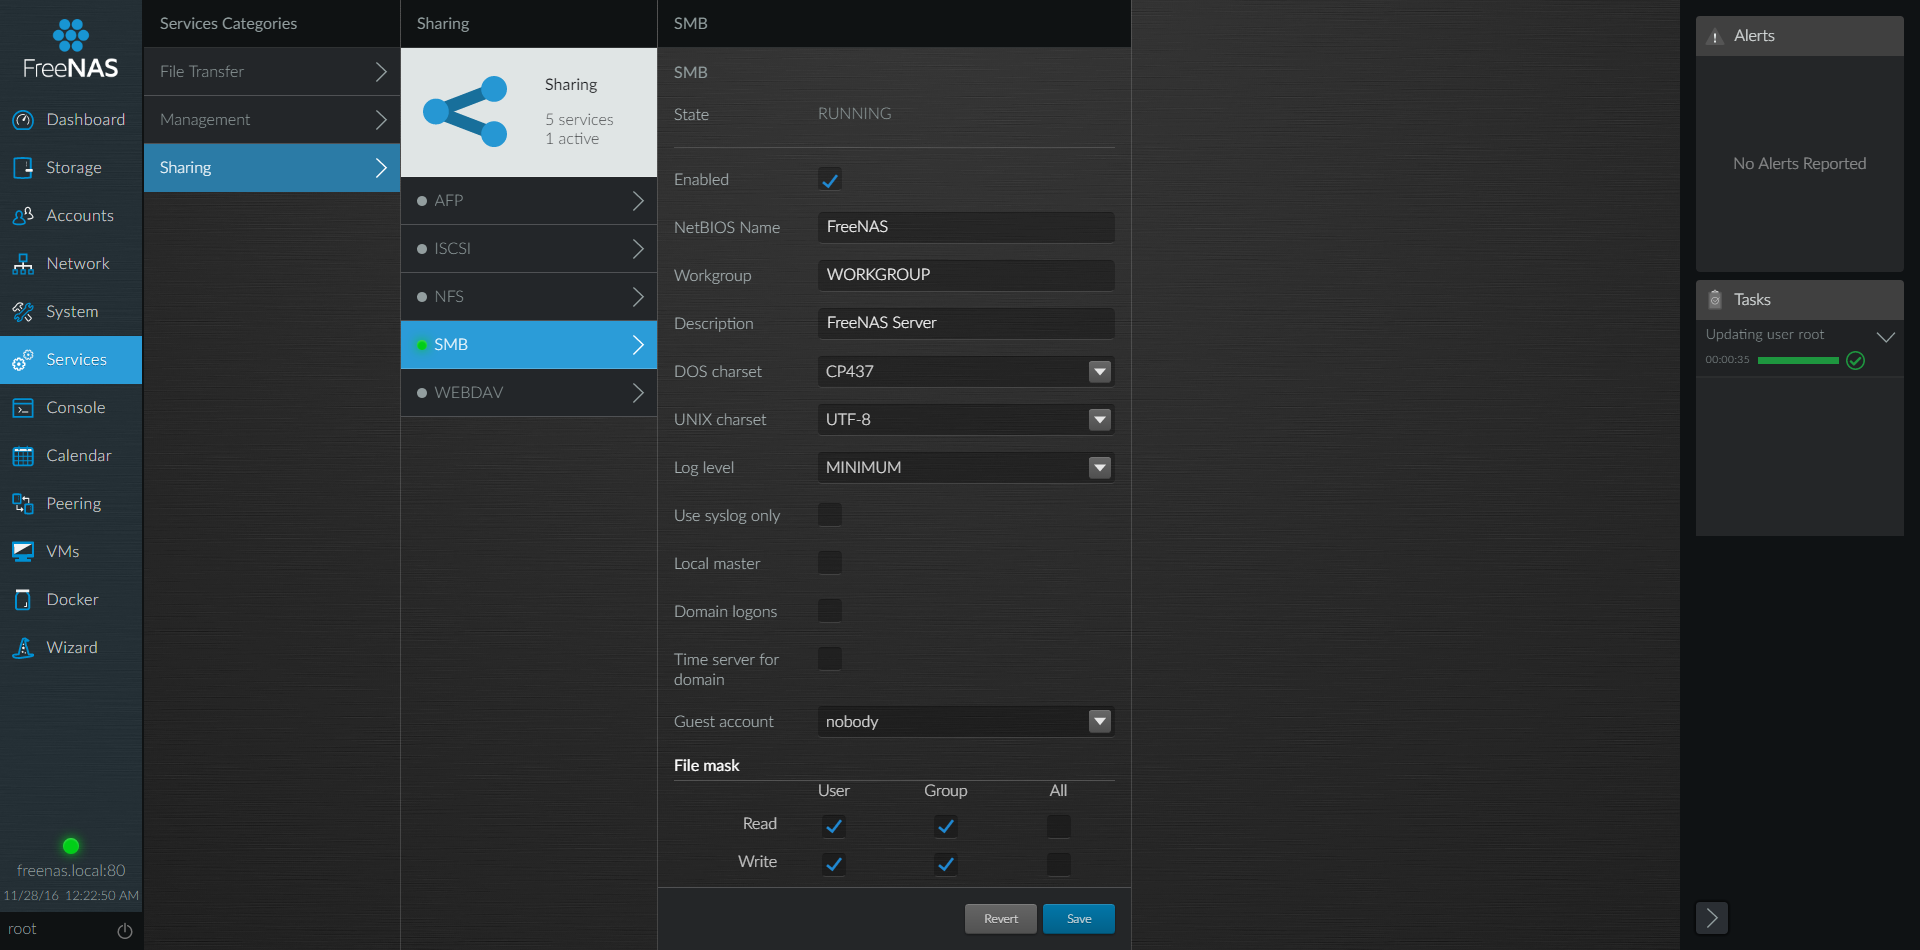
Task: Click the Save button
Action: [1078, 918]
